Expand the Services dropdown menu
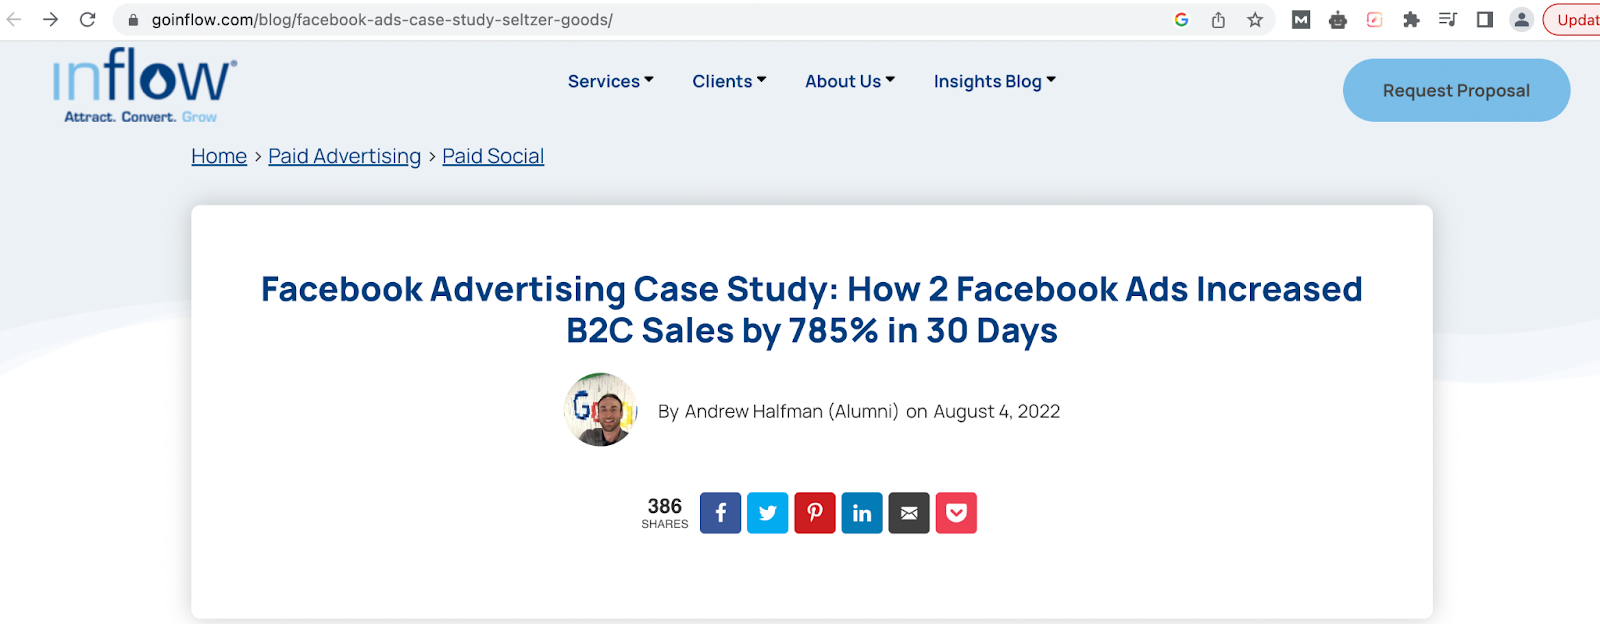This screenshot has width=1600, height=624. (610, 81)
